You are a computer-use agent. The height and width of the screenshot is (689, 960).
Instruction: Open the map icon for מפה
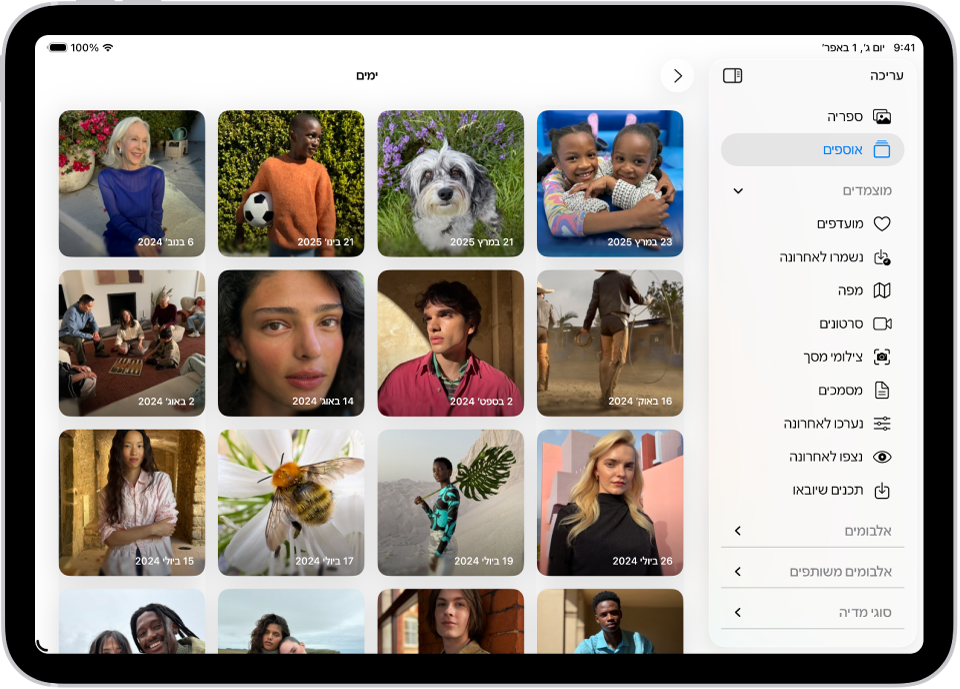(x=881, y=290)
